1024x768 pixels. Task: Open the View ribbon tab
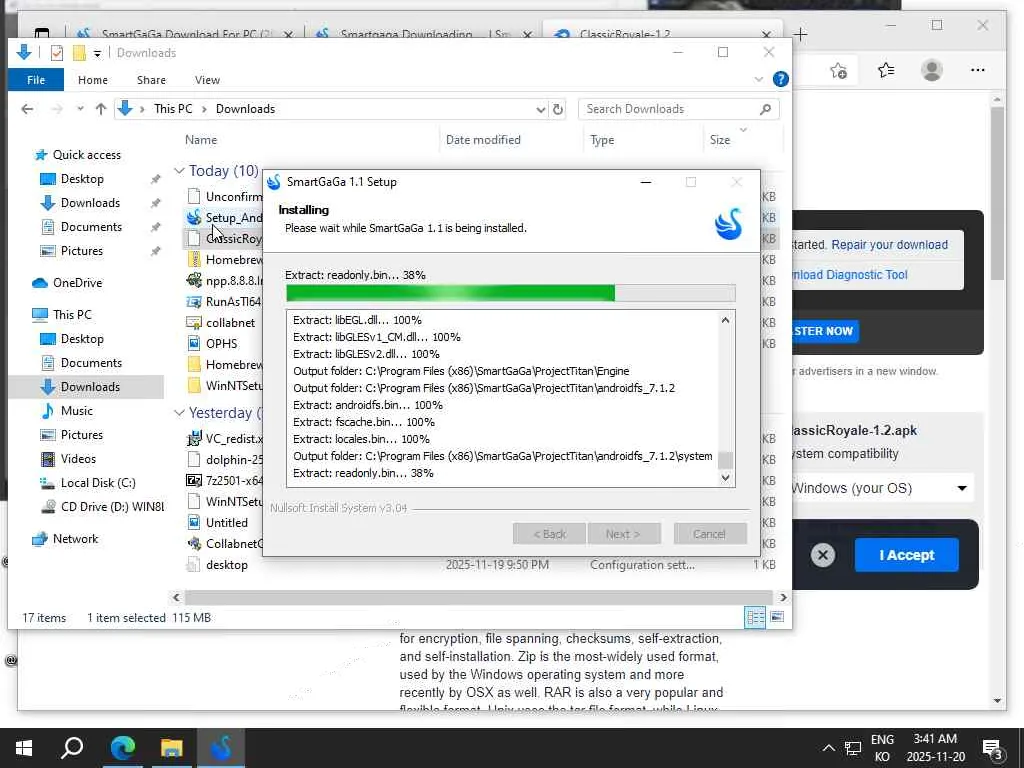tap(207, 80)
